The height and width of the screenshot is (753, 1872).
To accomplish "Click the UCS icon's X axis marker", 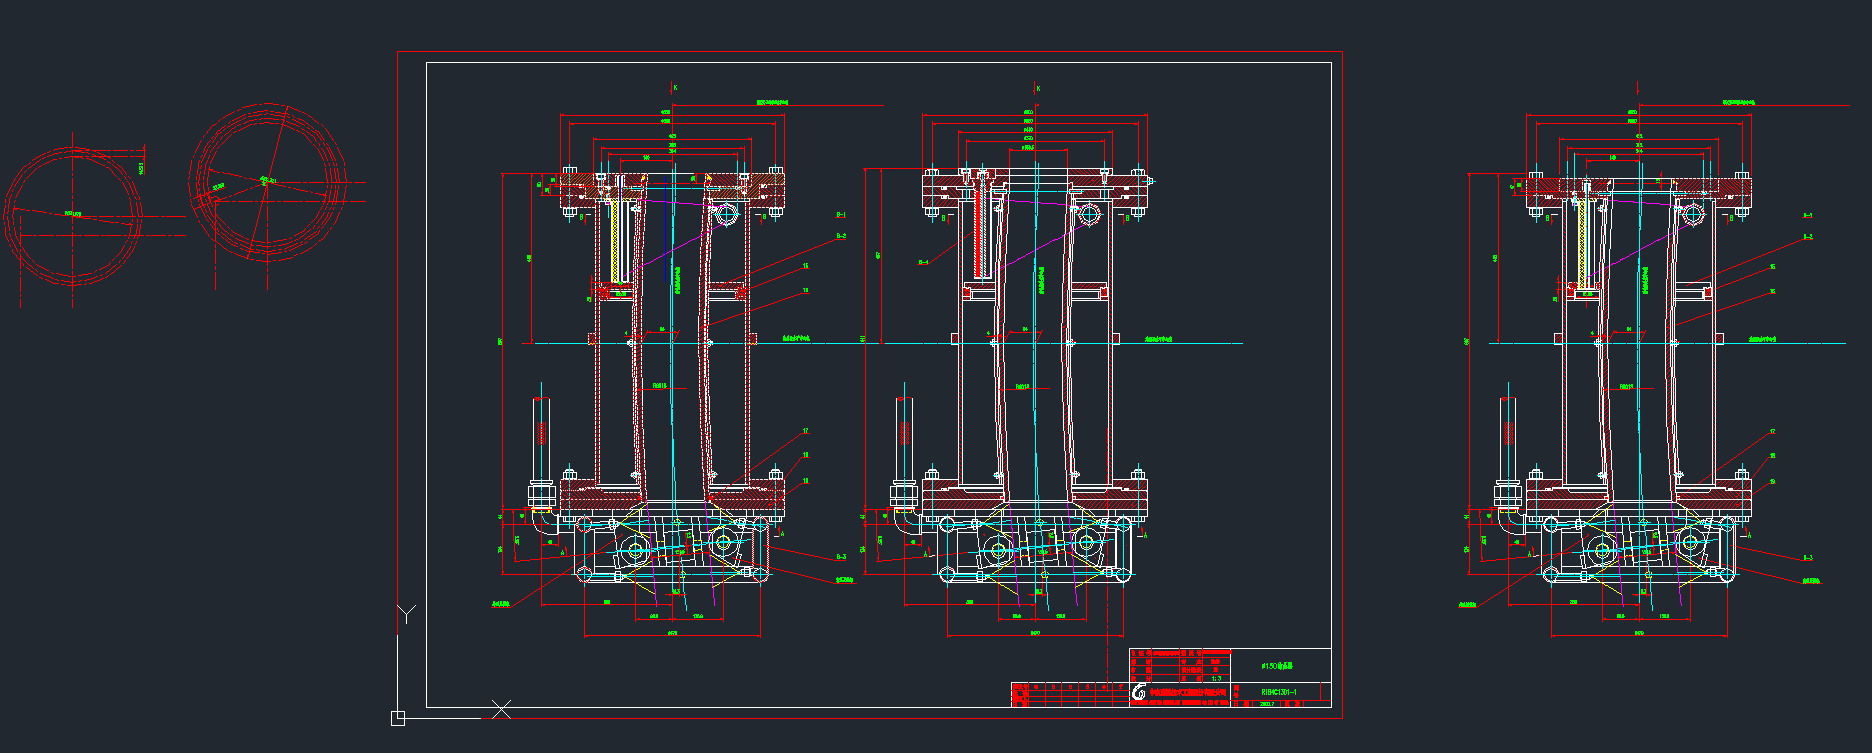I will pos(501,709).
